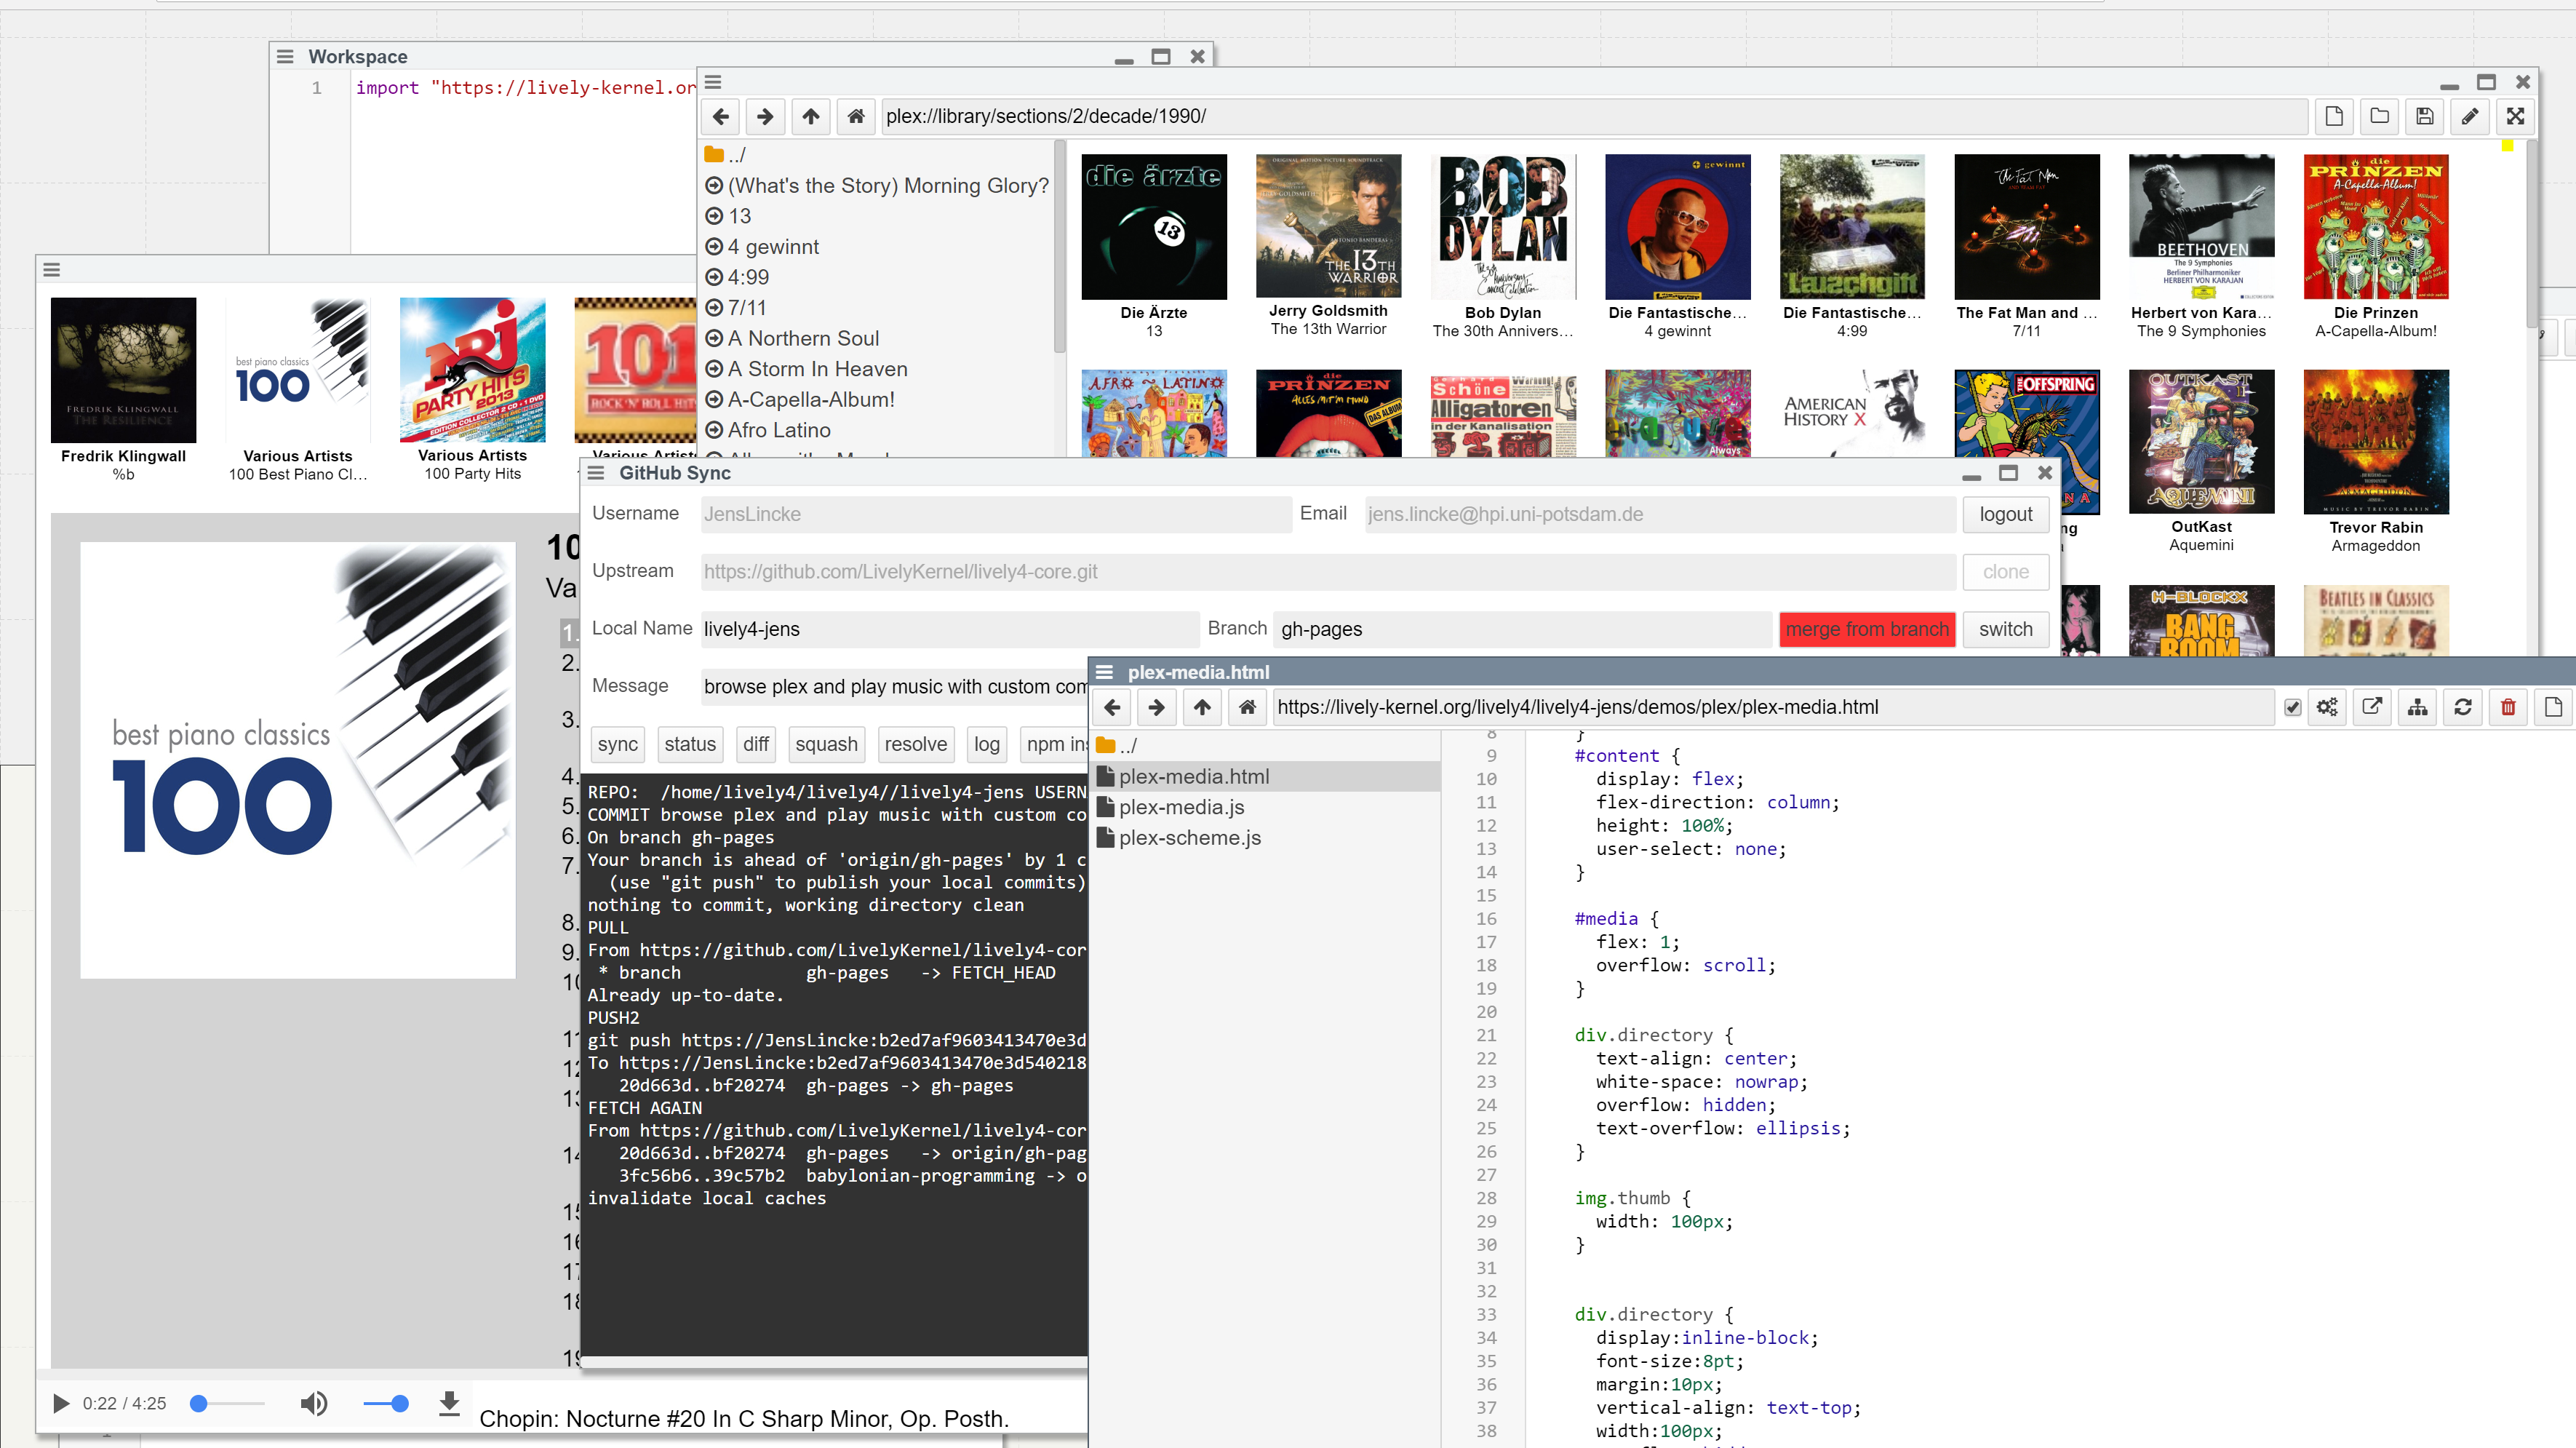The height and width of the screenshot is (1448, 2576).
Task: Open the sitemap hierarchy icon
Action: 2417,707
